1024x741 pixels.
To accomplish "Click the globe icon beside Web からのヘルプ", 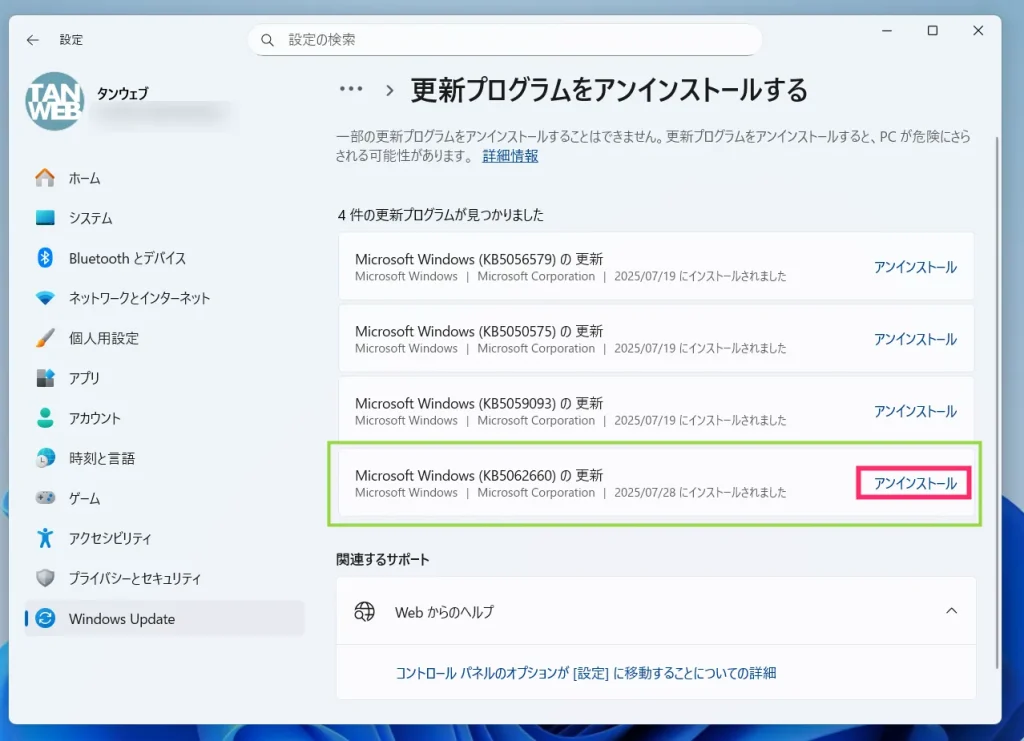I will click(x=364, y=612).
